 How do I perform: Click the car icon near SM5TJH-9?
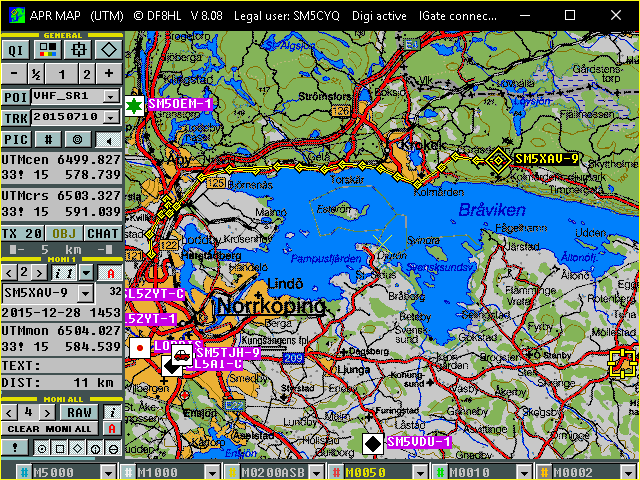tap(180, 353)
